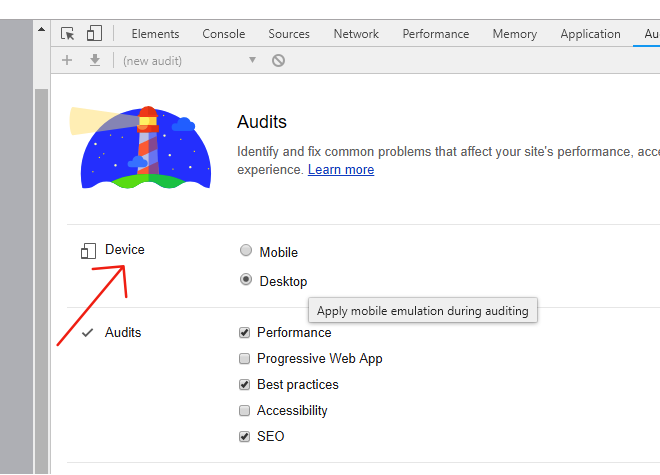
Task: Click the Device icon beside the label
Action: coord(88,251)
